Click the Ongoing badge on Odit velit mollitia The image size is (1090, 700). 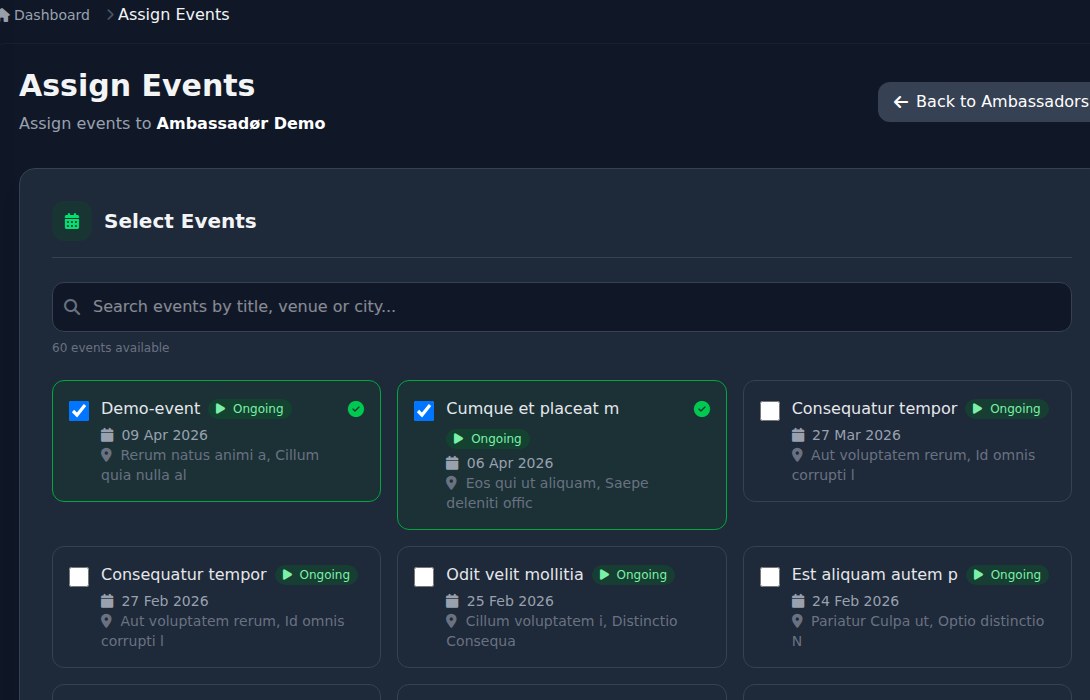(633, 575)
